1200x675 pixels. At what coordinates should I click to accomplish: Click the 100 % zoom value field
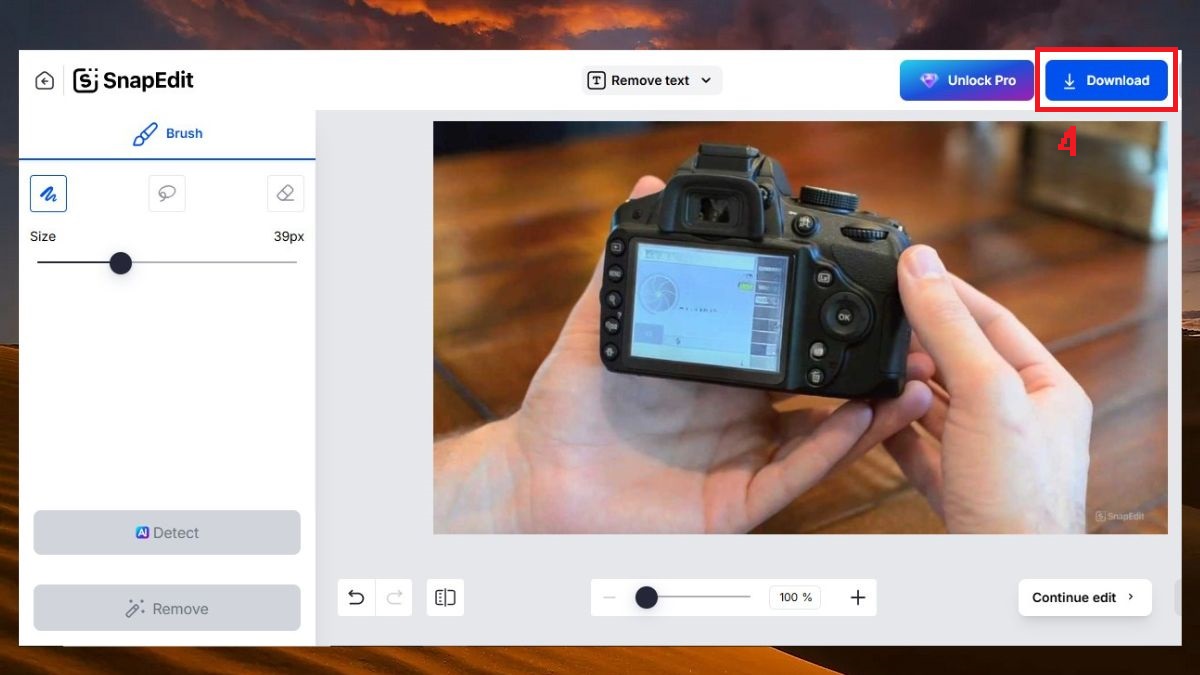click(x=795, y=597)
